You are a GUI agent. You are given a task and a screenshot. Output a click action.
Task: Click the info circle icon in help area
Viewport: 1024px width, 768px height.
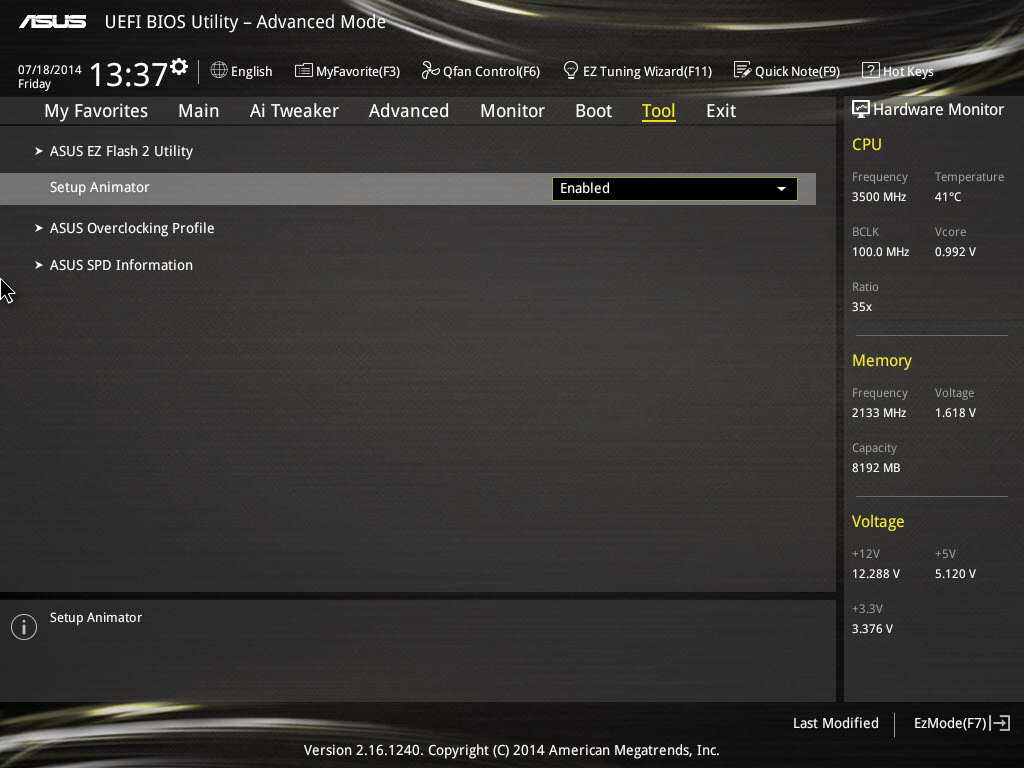pos(24,627)
